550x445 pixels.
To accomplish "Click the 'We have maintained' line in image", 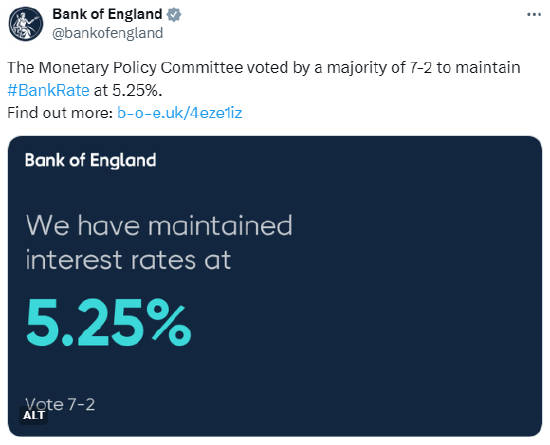I will coord(159,225).
